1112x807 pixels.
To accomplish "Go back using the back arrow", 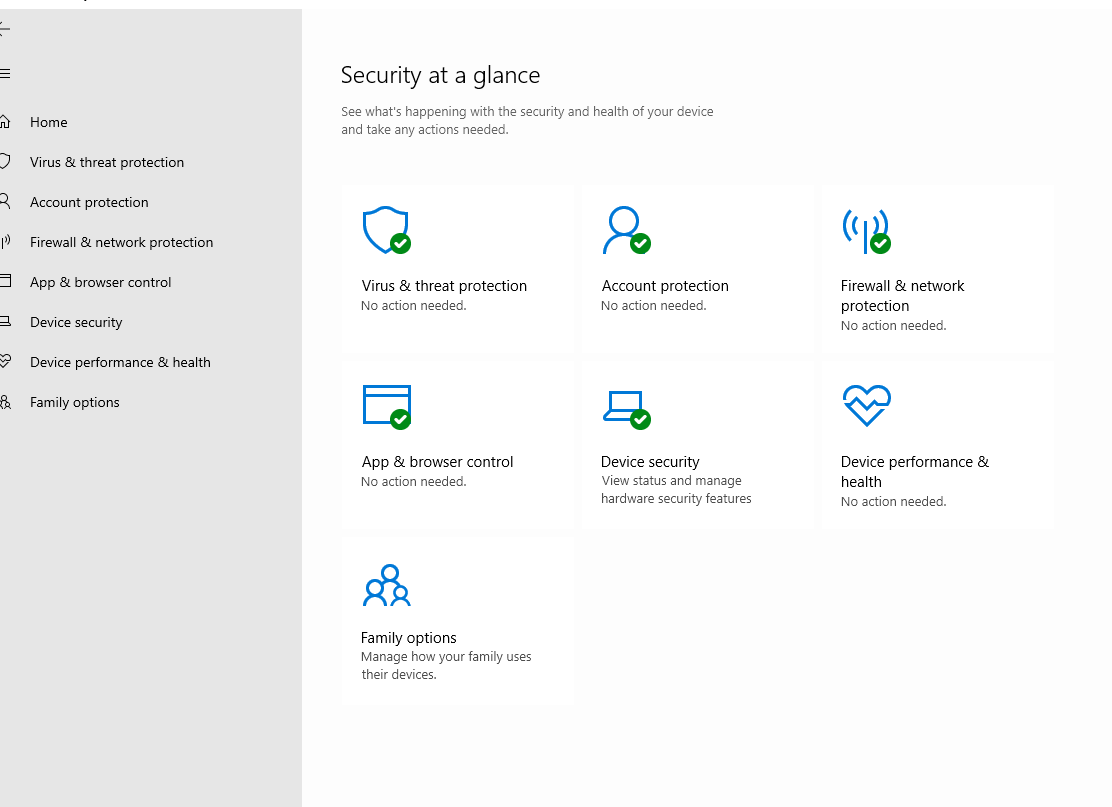I will [5, 28].
